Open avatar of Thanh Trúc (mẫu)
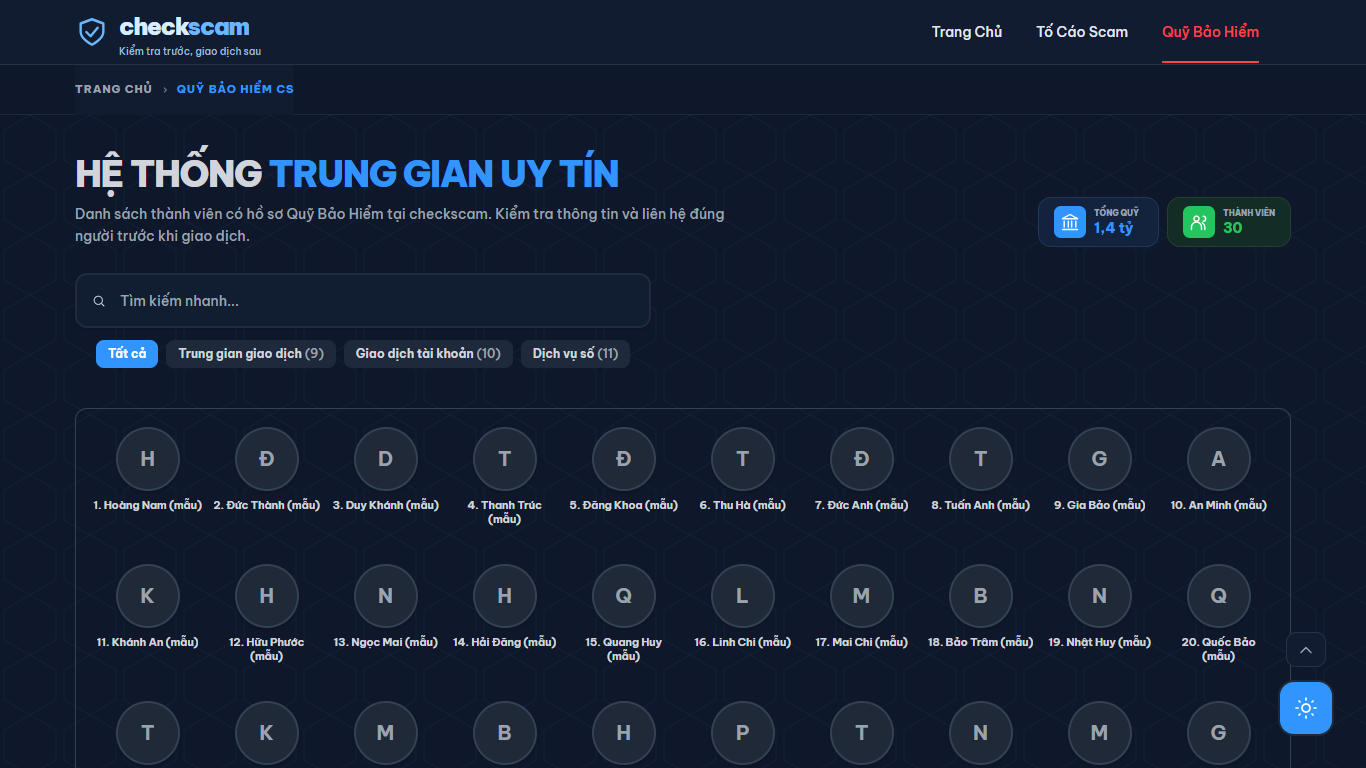Screen dimensions: 1366x768 pyautogui.click(x=504, y=459)
